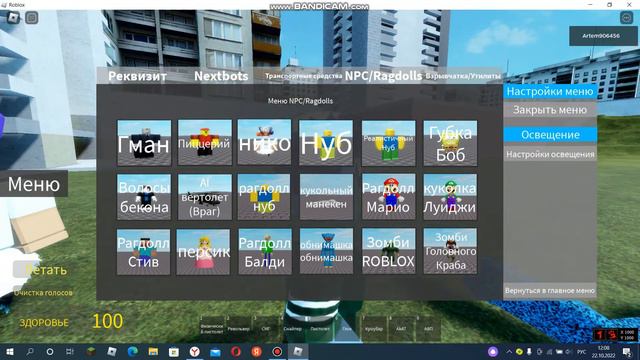Open Mail app from the taskbar

(215, 351)
